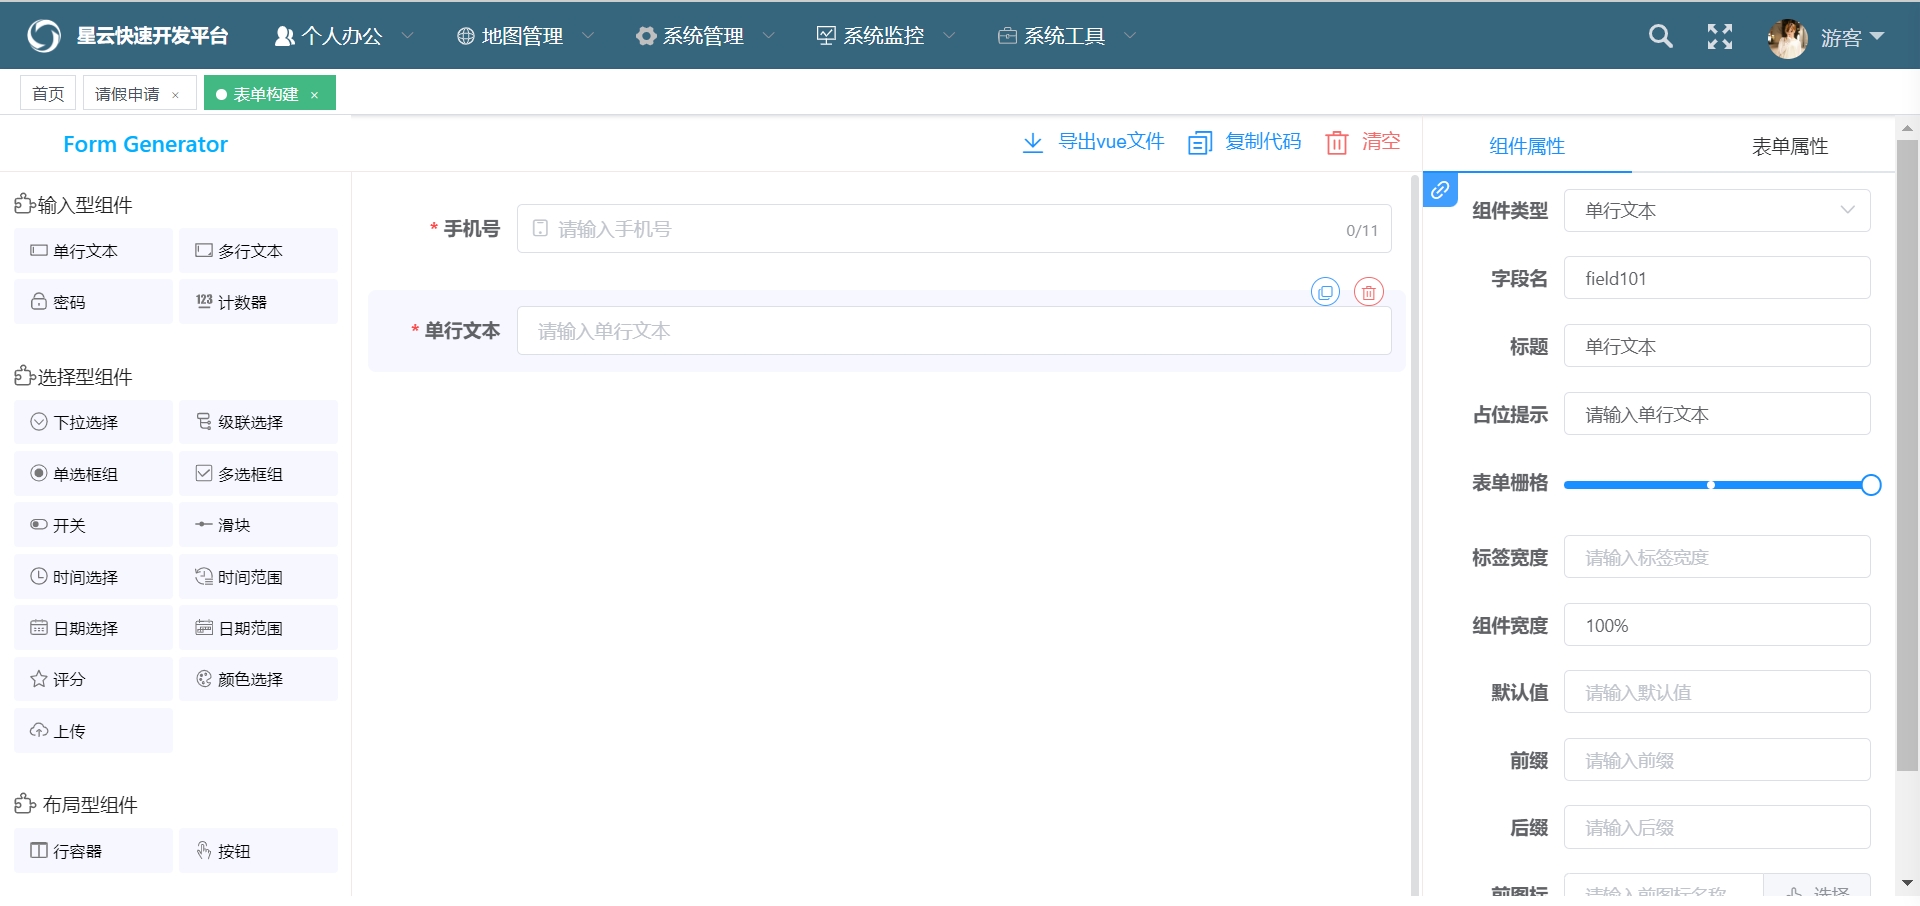Viewport: 1920px width, 906px height.
Task: Click the blue link icon in the properties panel
Action: pos(1440,190)
